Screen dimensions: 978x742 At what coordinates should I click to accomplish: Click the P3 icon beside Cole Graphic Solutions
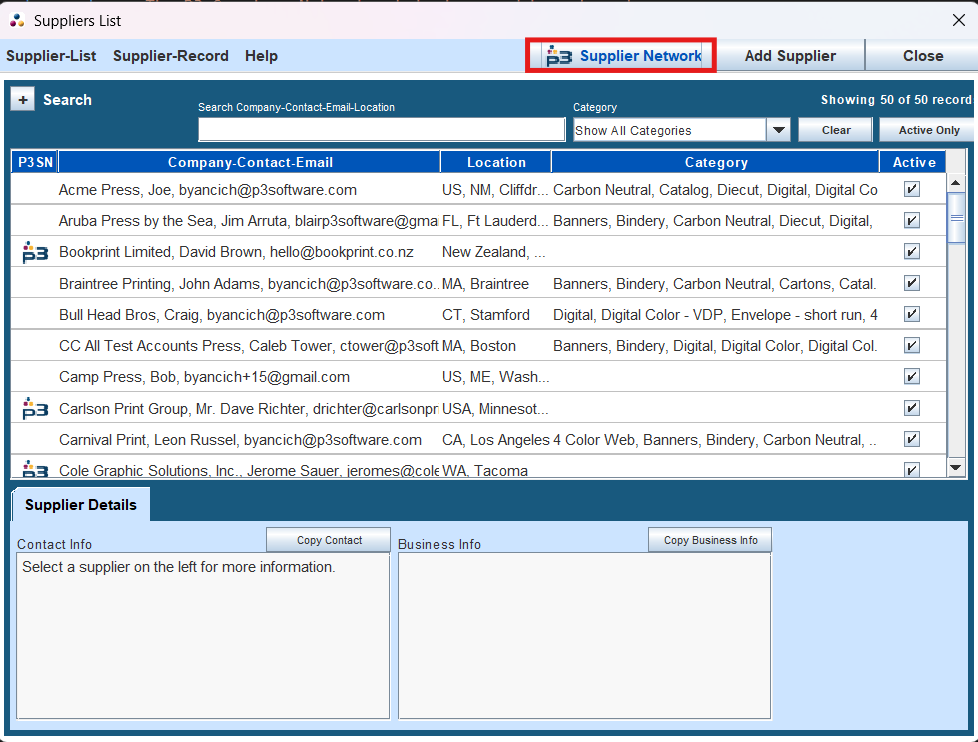35,469
